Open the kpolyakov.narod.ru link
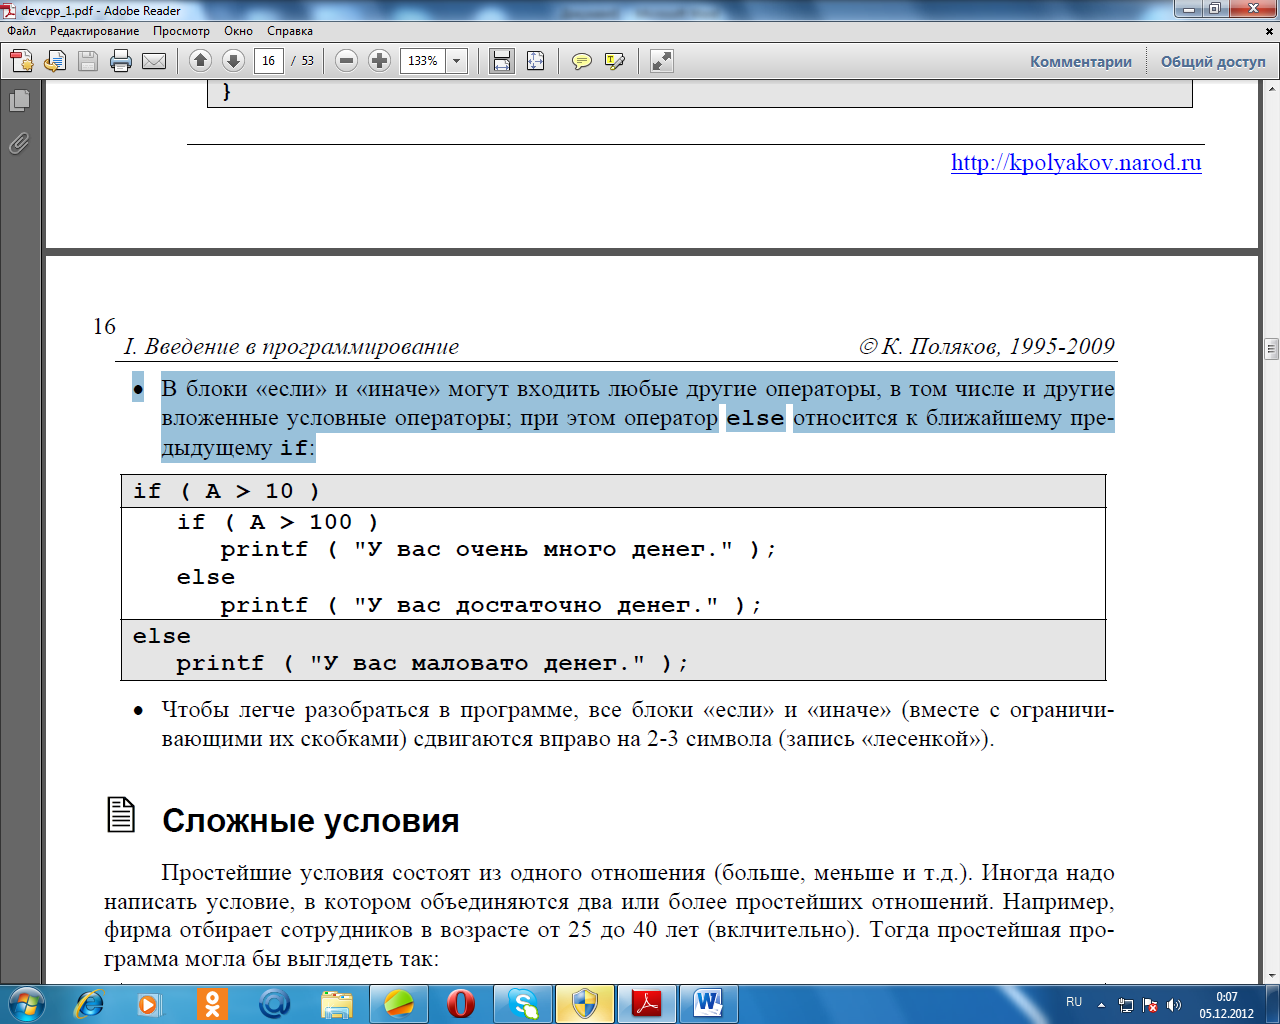Screen dimensions: 1280x1024 [1076, 163]
